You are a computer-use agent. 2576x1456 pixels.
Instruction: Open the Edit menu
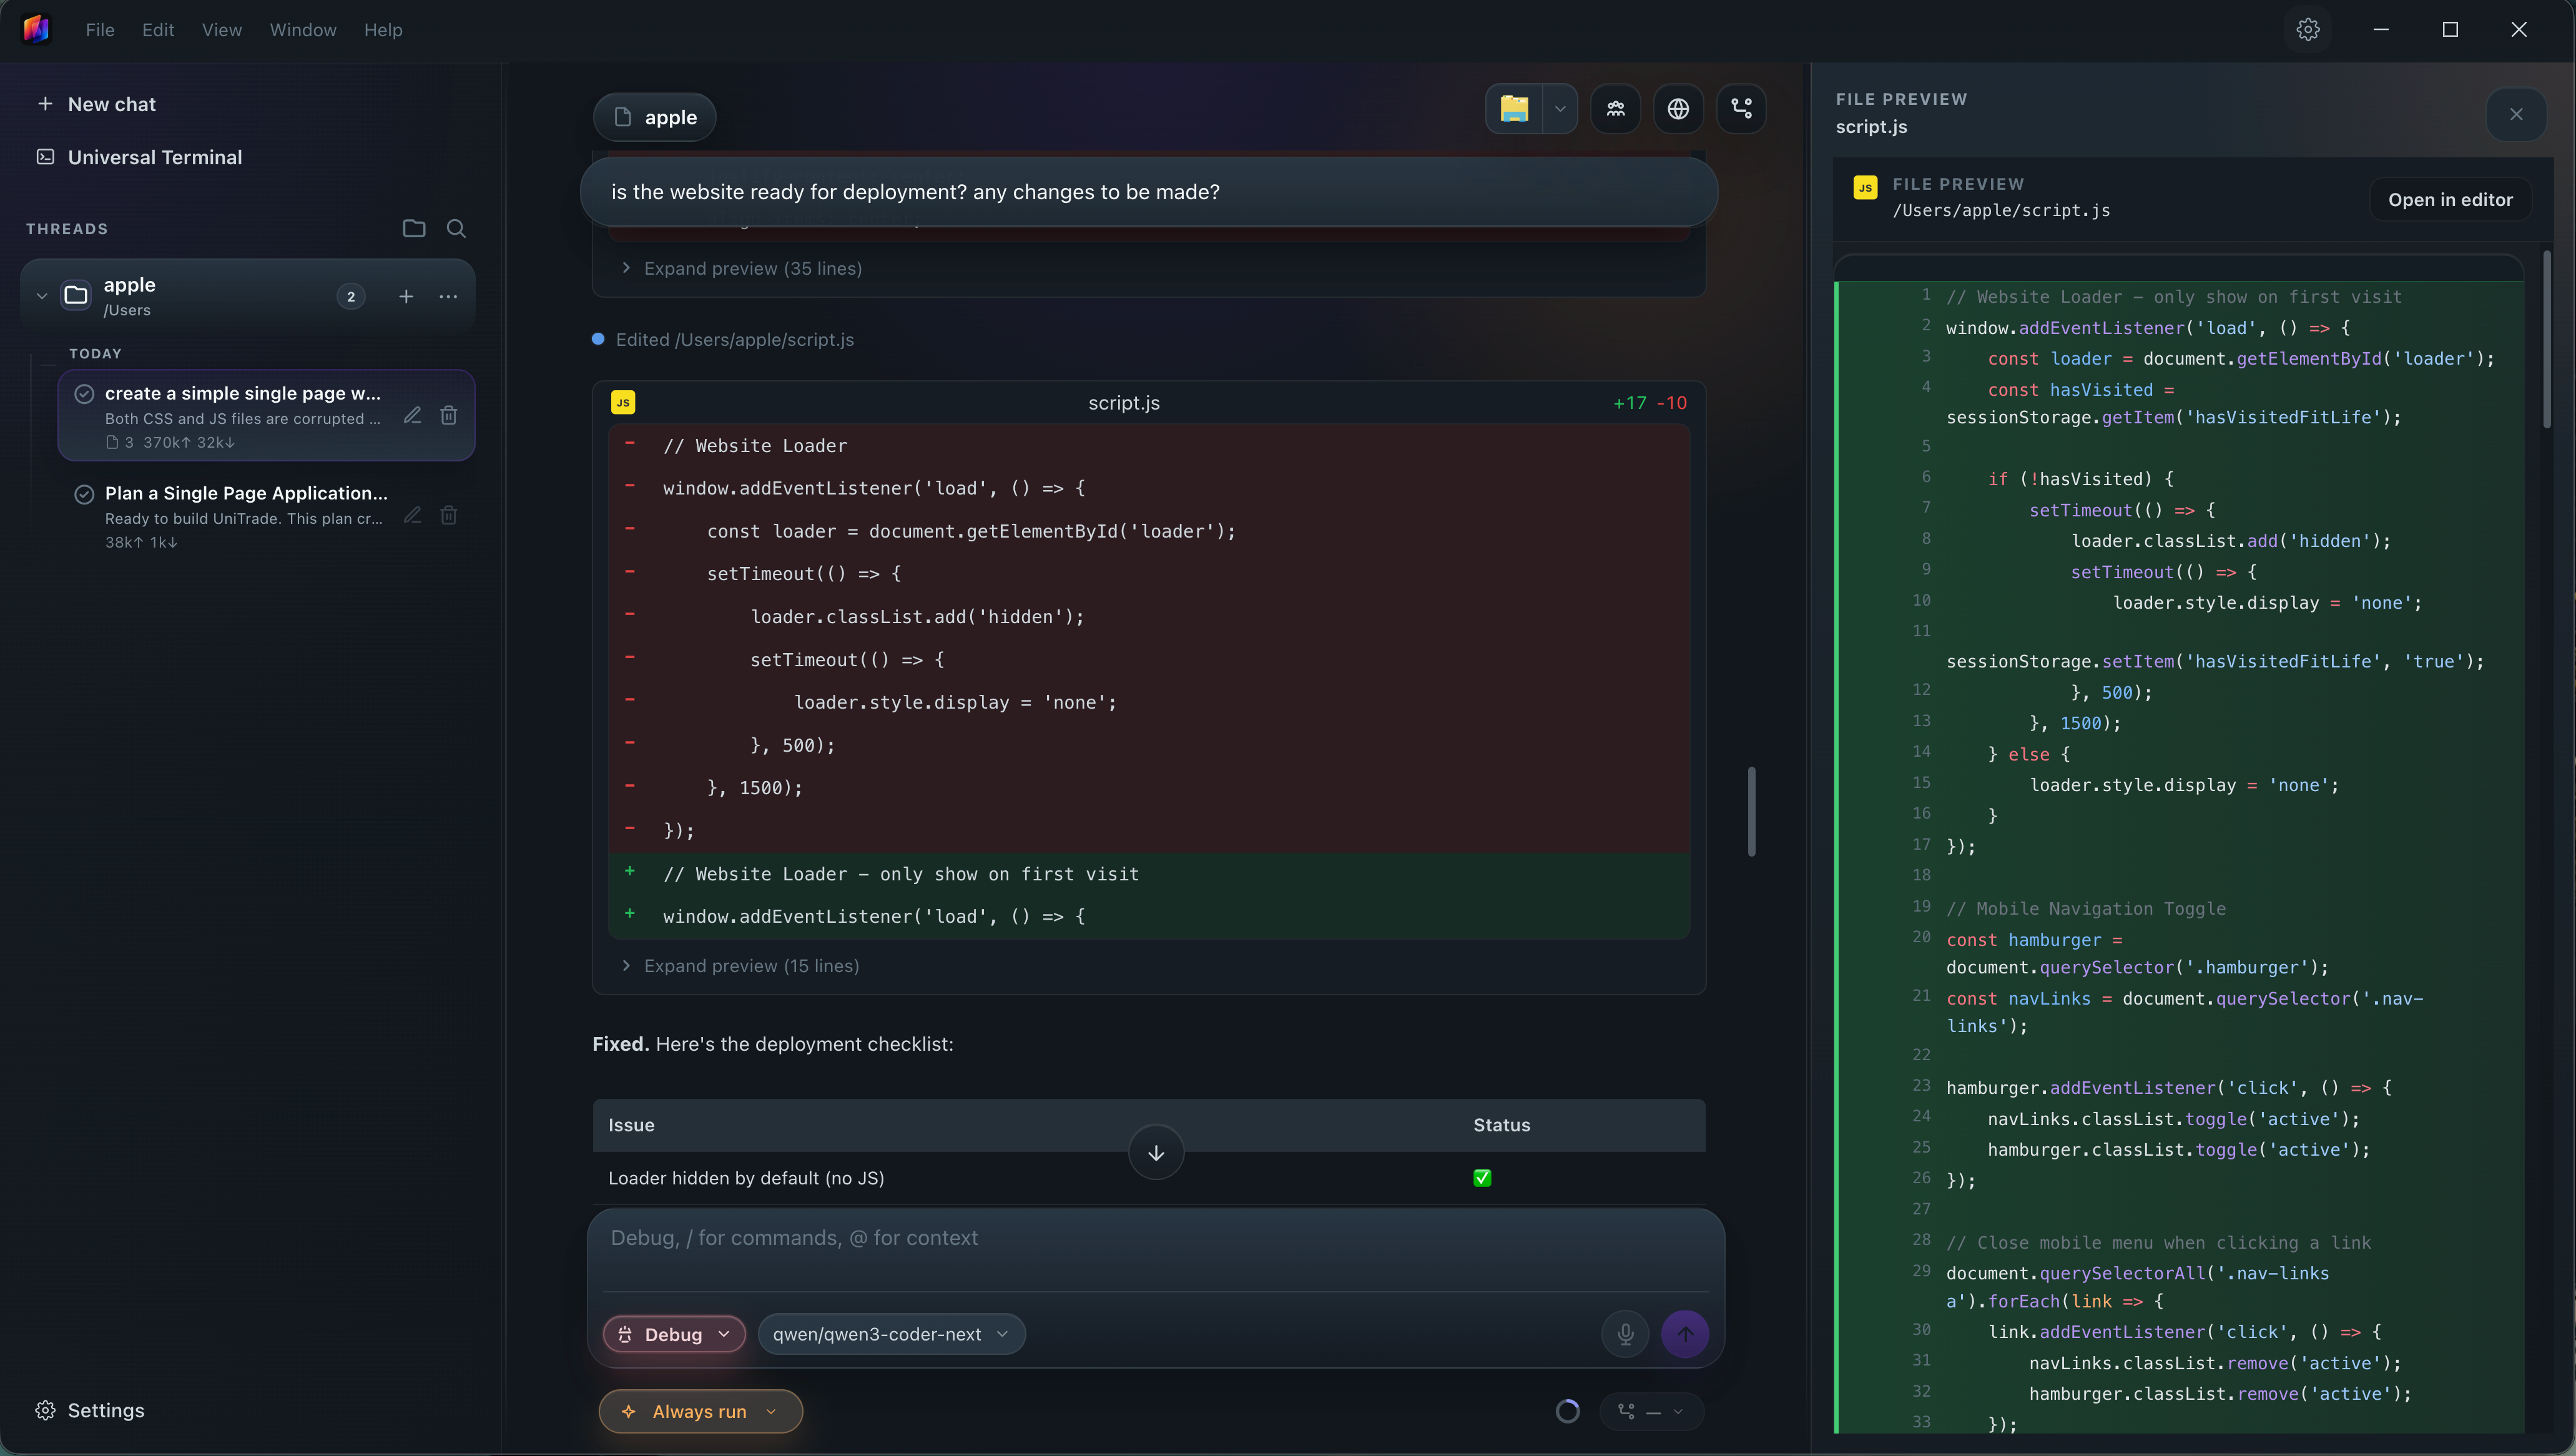click(158, 30)
